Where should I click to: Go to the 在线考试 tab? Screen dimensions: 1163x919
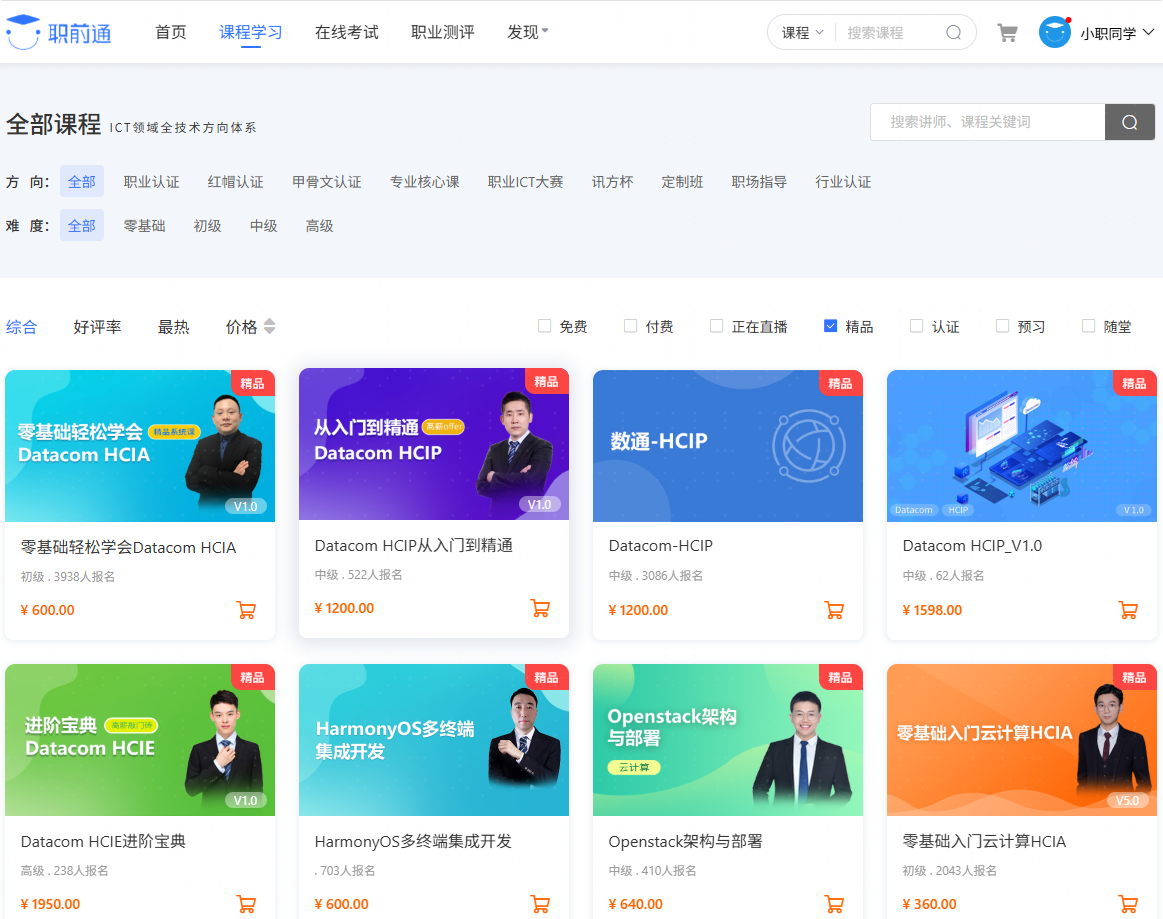click(x=347, y=32)
